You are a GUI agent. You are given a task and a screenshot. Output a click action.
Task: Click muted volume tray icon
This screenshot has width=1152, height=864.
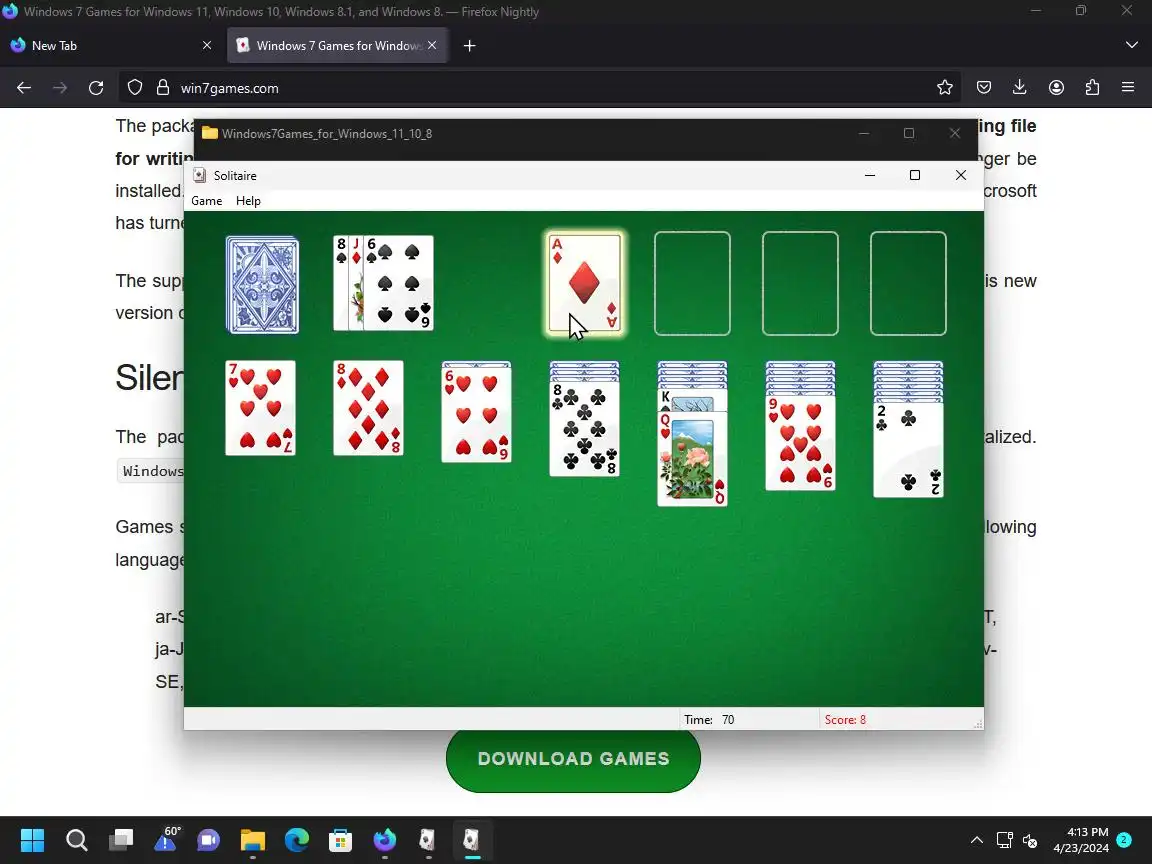pyautogui.click(x=1030, y=840)
